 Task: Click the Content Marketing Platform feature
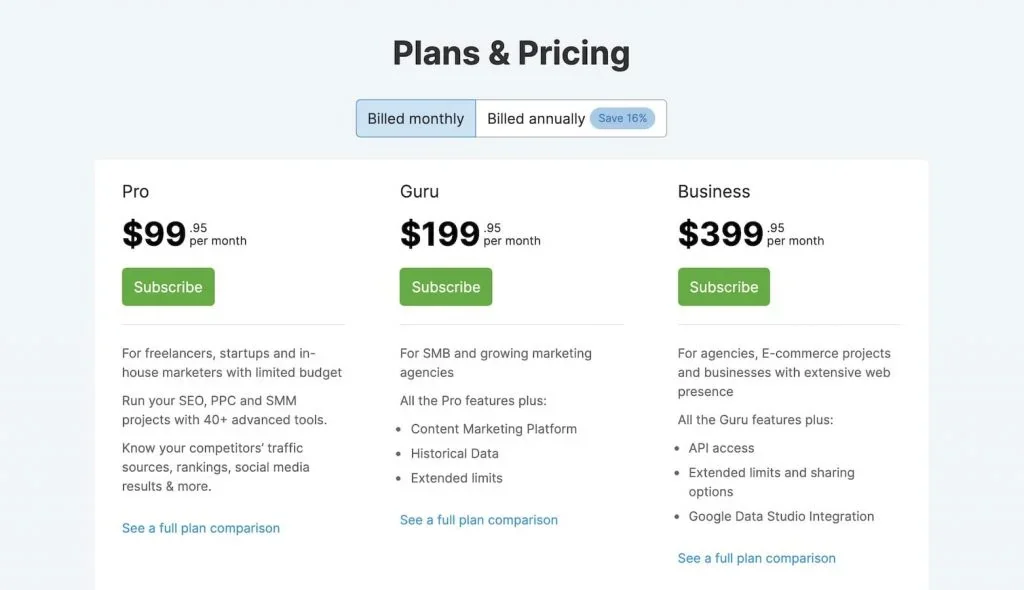pos(494,429)
